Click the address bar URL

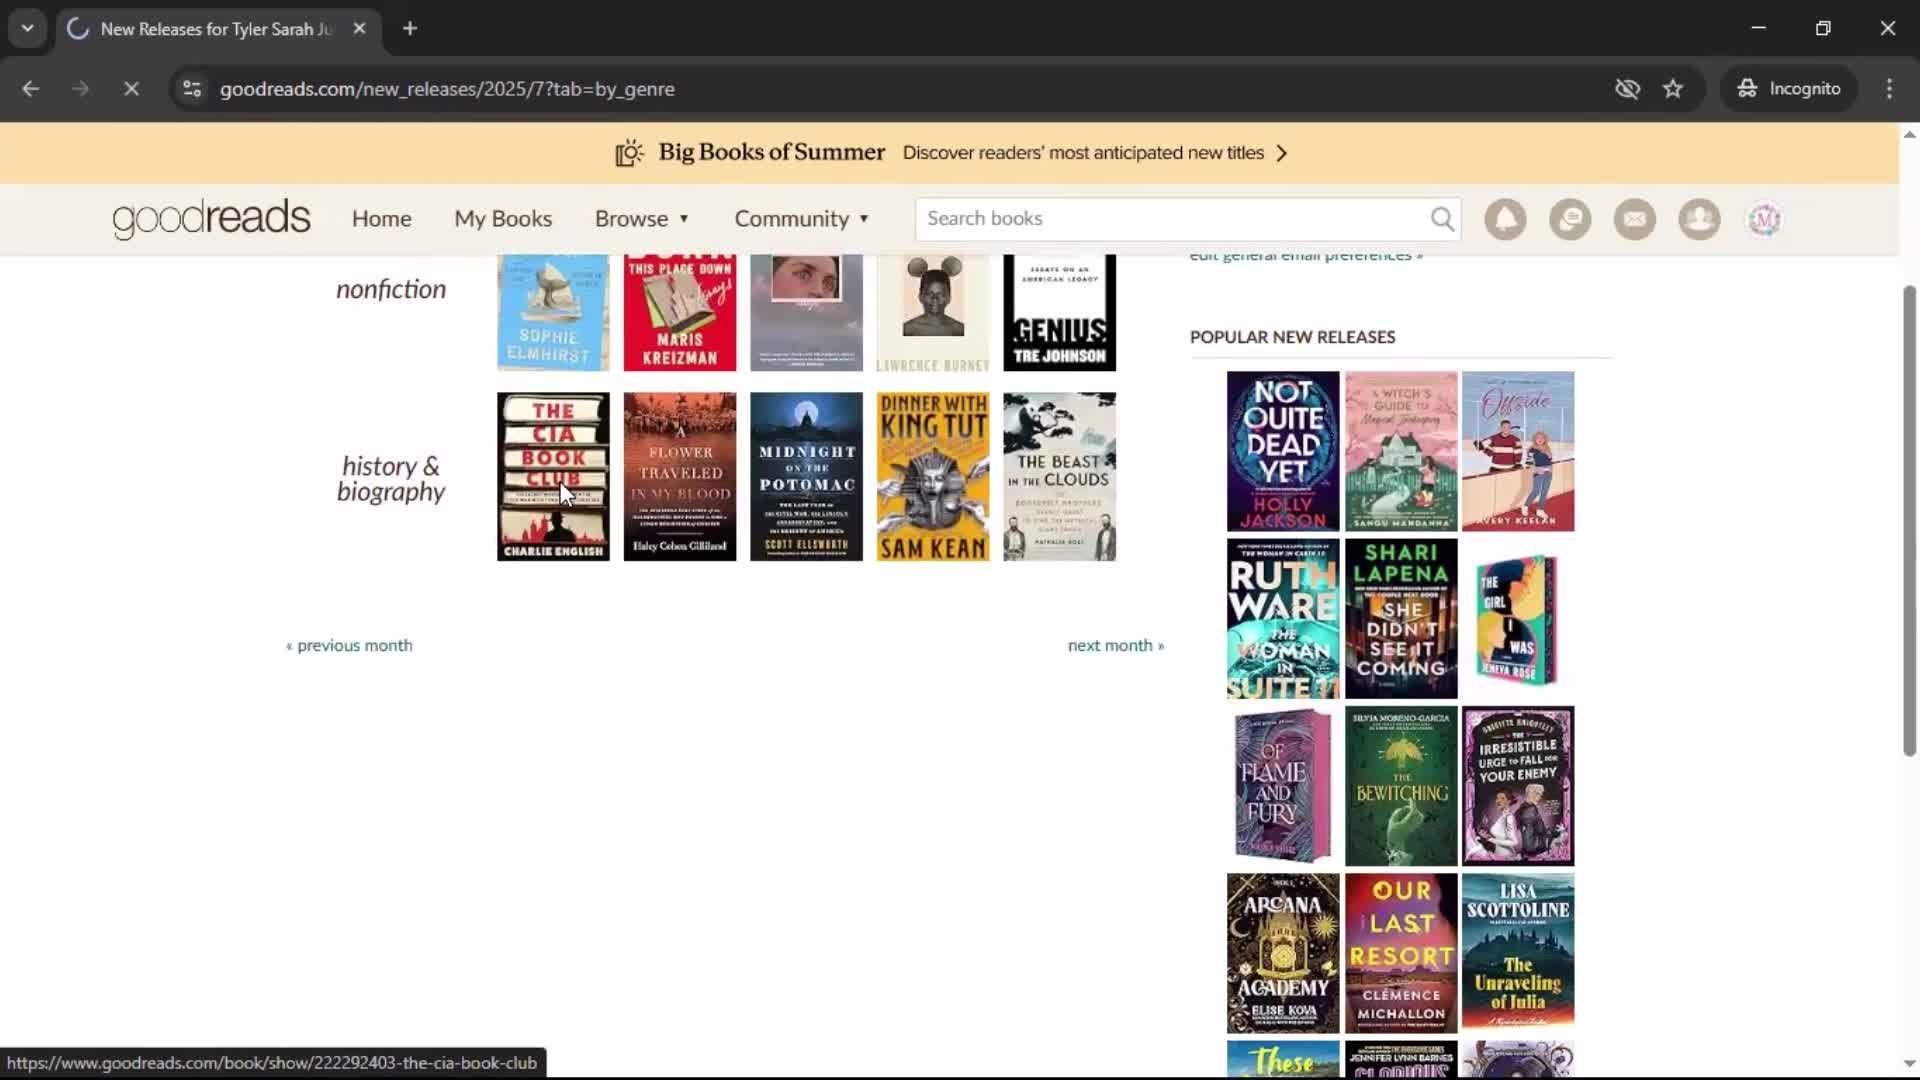pos(447,89)
